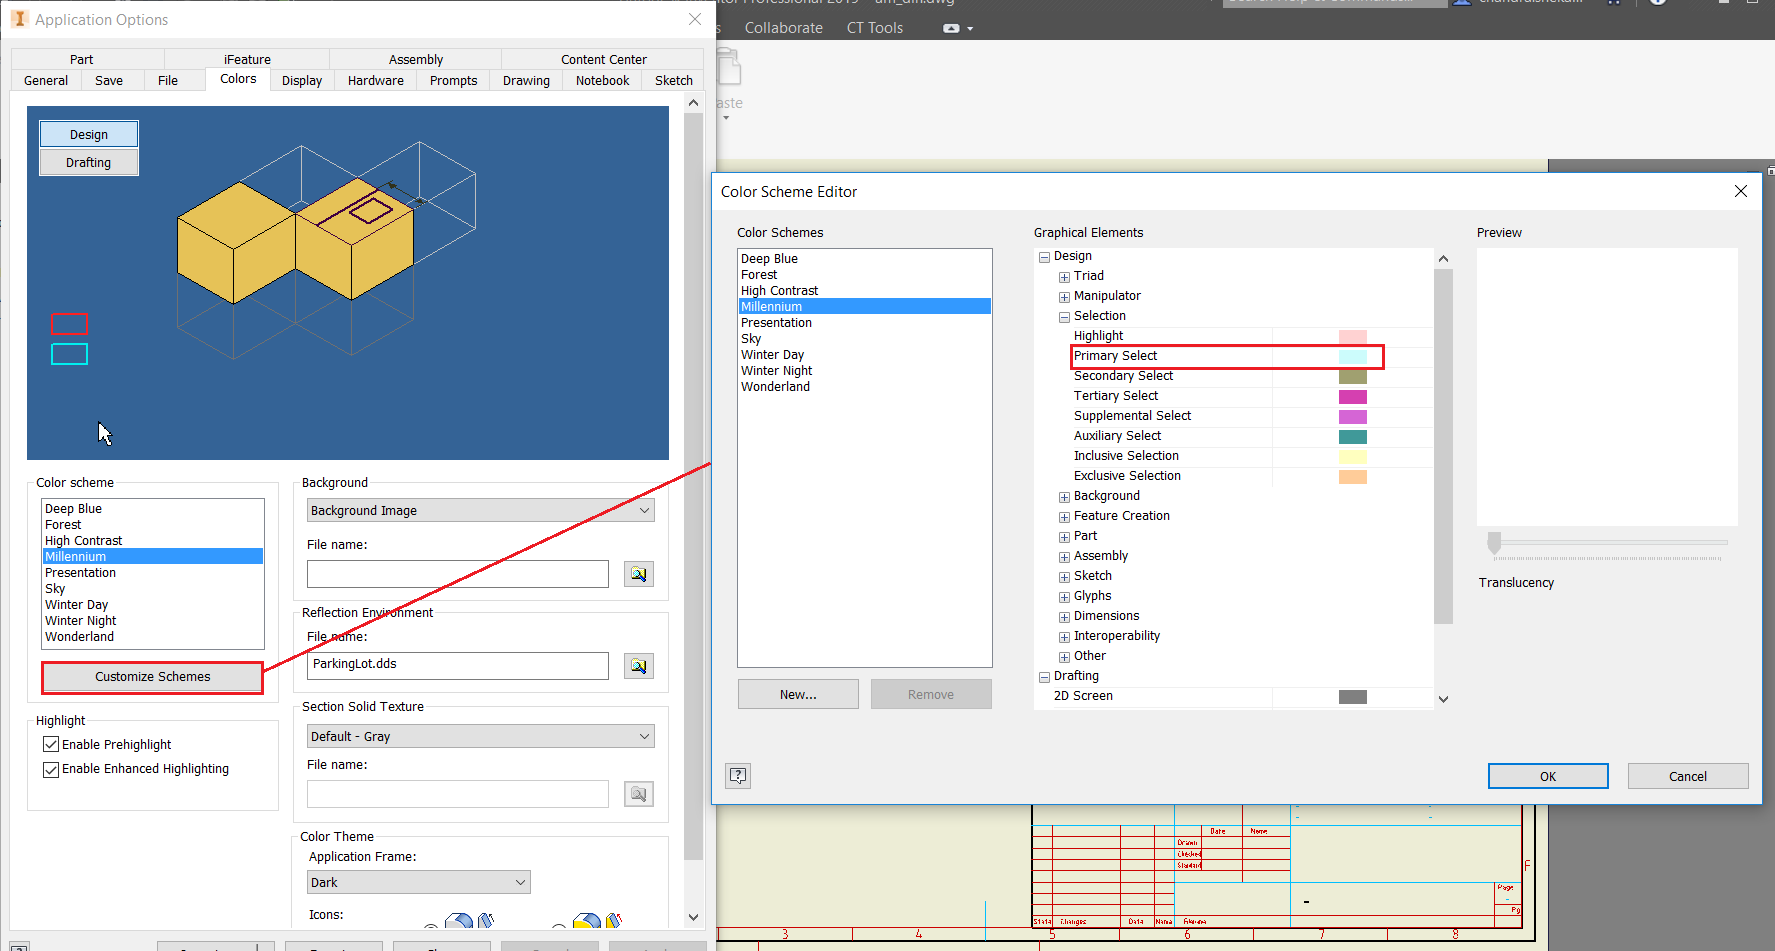Disable Enable Prehighlight

(51, 744)
